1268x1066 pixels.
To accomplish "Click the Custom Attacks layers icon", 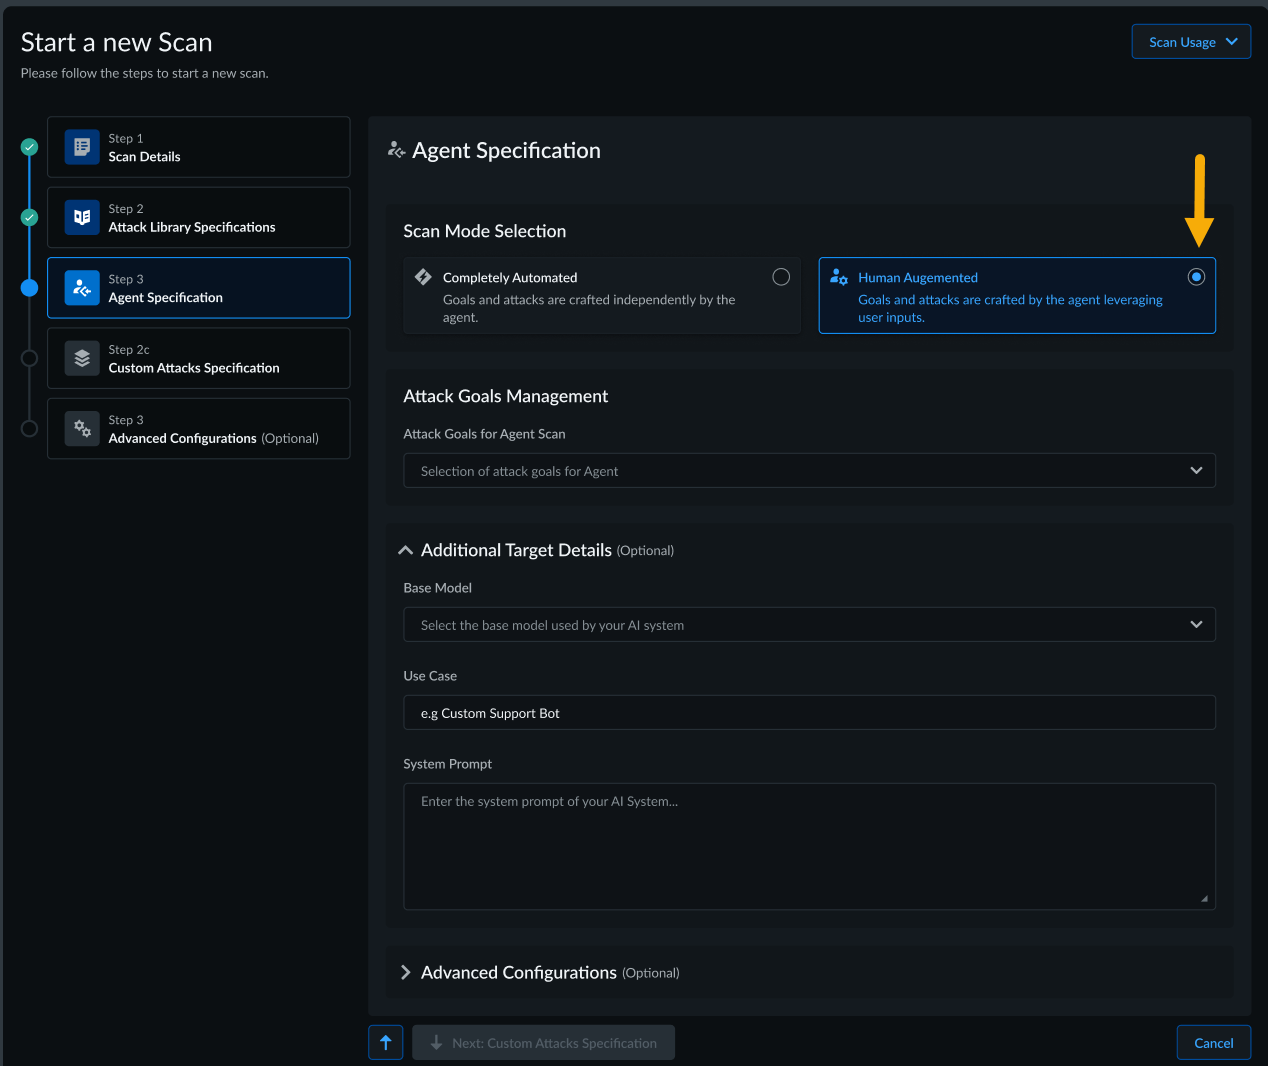I will (82, 358).
